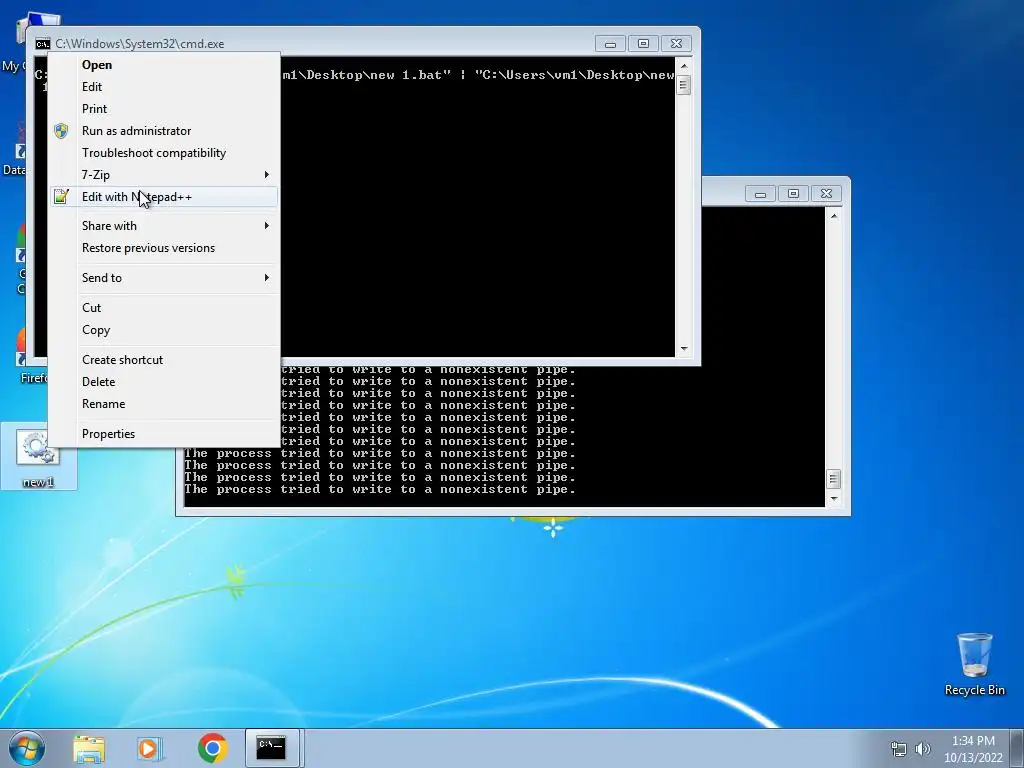
Task: Open the Share with submenu
Action: pyautogui.click(x=164, y=226)
